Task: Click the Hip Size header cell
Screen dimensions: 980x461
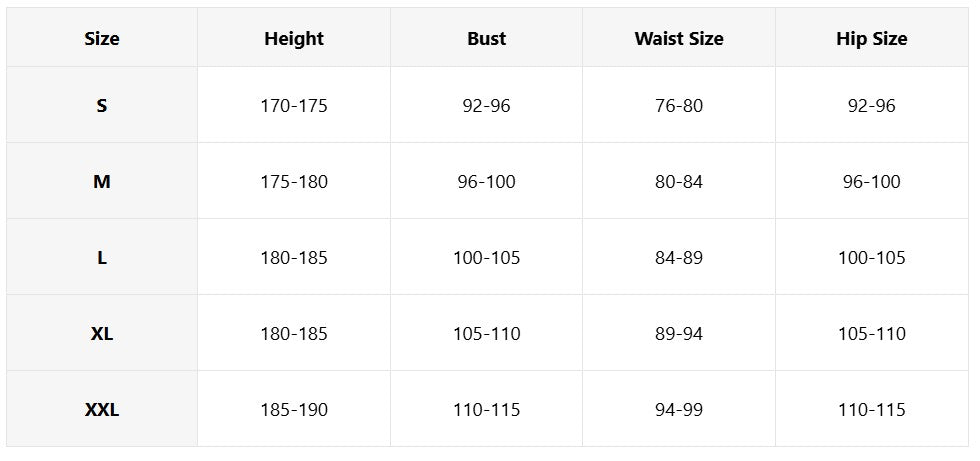Action: [x=871, y=37]
